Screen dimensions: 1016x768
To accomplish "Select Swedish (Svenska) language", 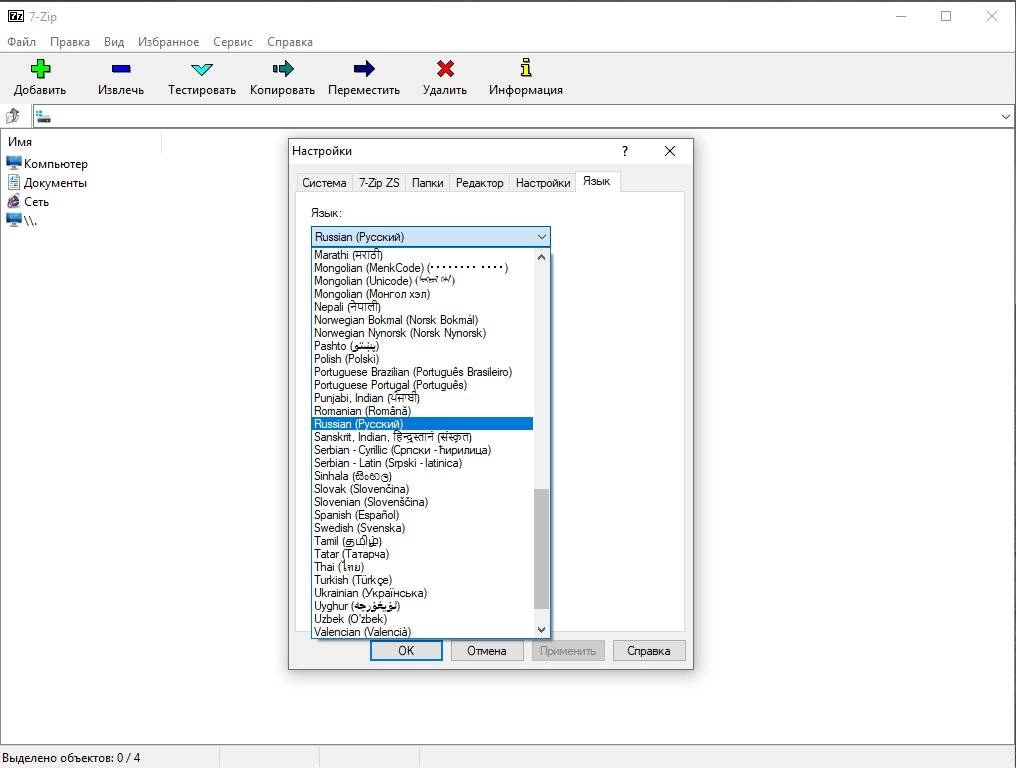I will click(422, 528).
